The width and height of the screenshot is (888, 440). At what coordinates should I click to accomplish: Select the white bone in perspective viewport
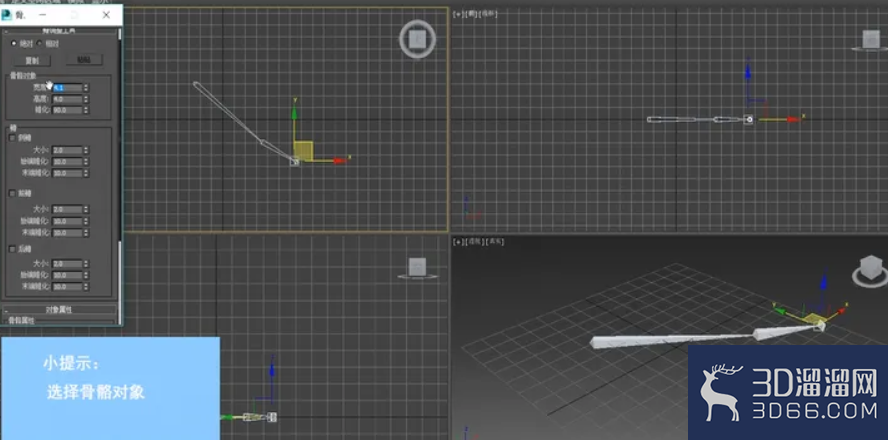click(x=674, y=339)
